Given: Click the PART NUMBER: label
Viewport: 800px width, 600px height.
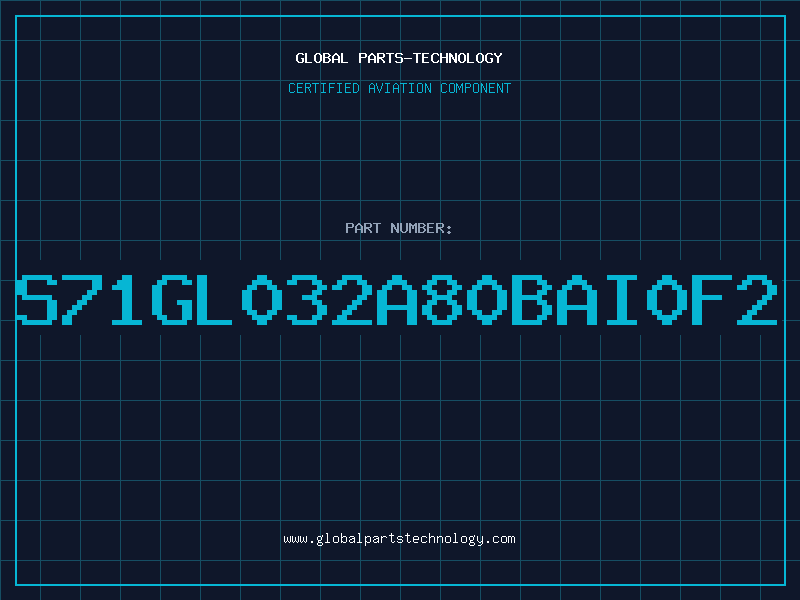Looking at the screenshot, I should coord(399,228).
